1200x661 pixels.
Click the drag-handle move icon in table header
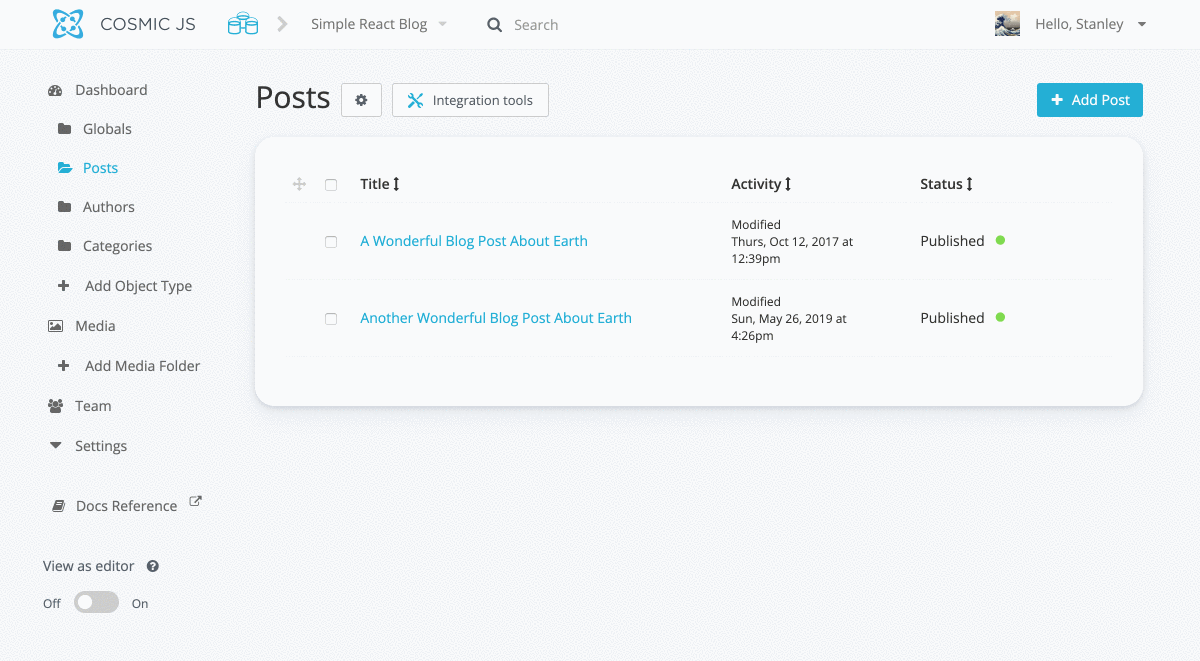pyautogui.click(x=299, y=184)
